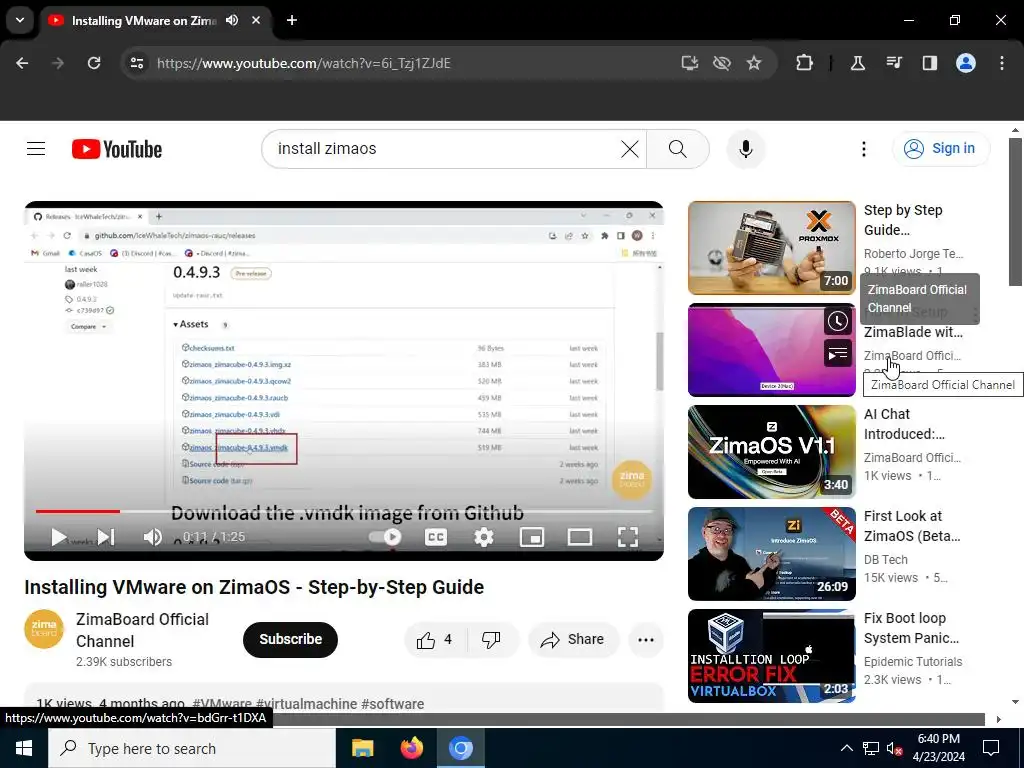
Task: Open browser extensions puzzle icon
Action: click(805, 63)
